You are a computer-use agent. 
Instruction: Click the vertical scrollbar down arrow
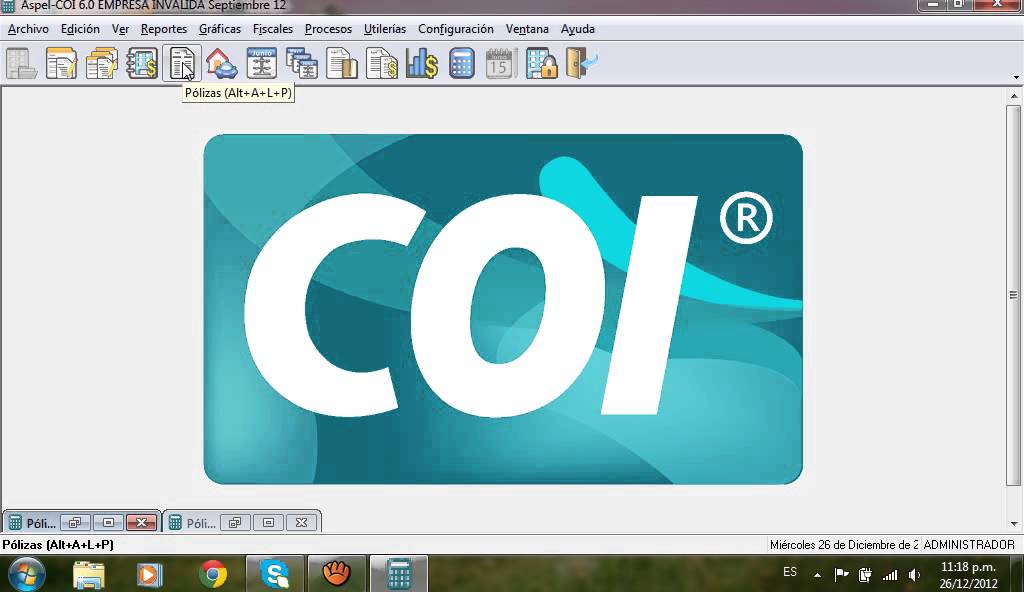(1014, 523)
